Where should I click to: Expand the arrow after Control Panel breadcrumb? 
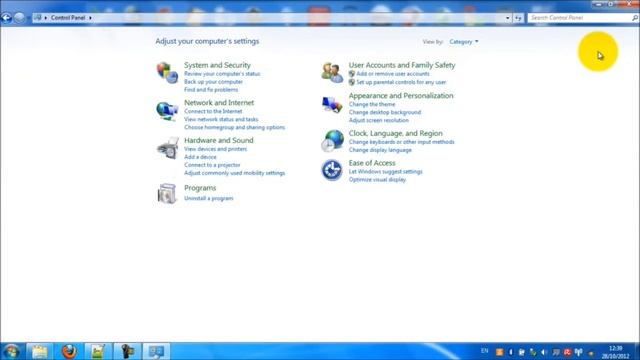90,18
